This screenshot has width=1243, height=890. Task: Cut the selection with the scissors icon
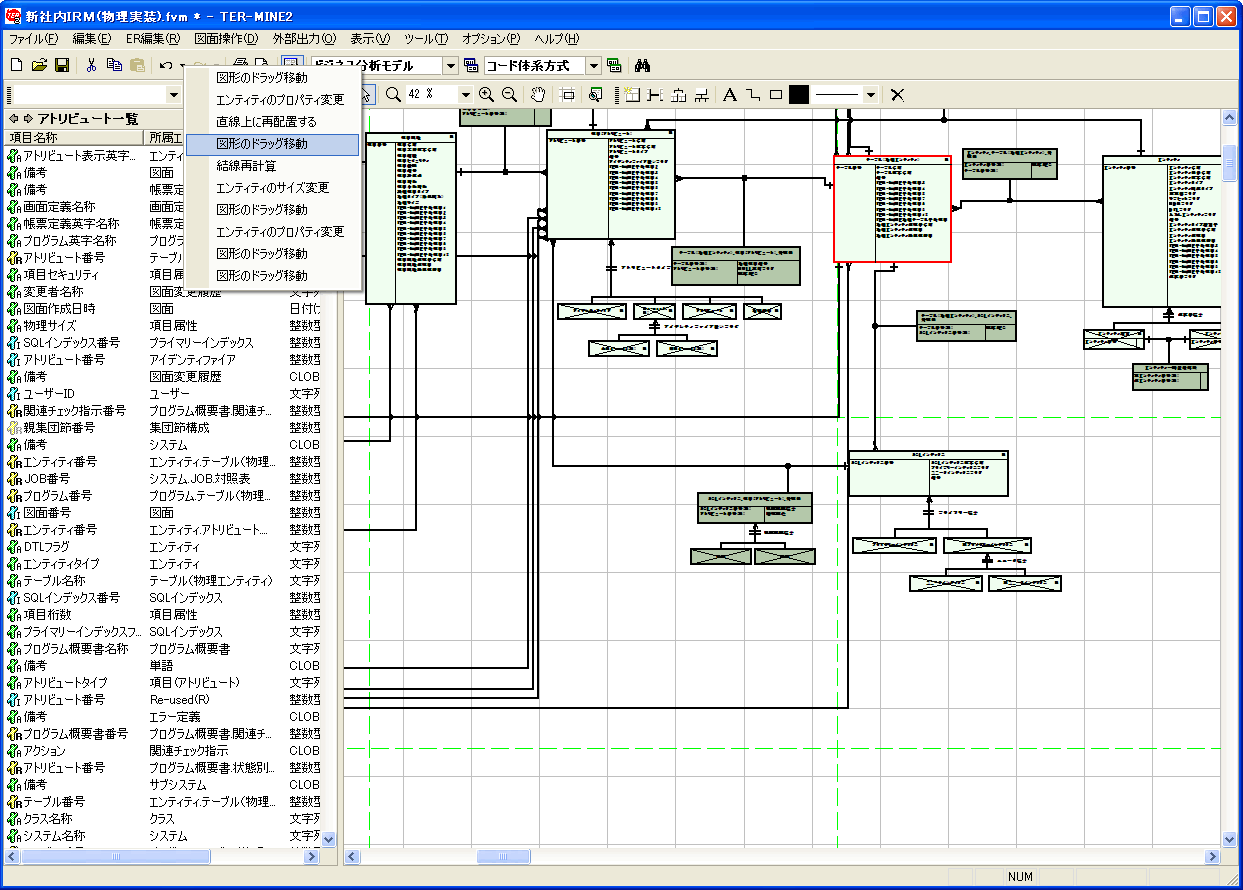[91, 65]
